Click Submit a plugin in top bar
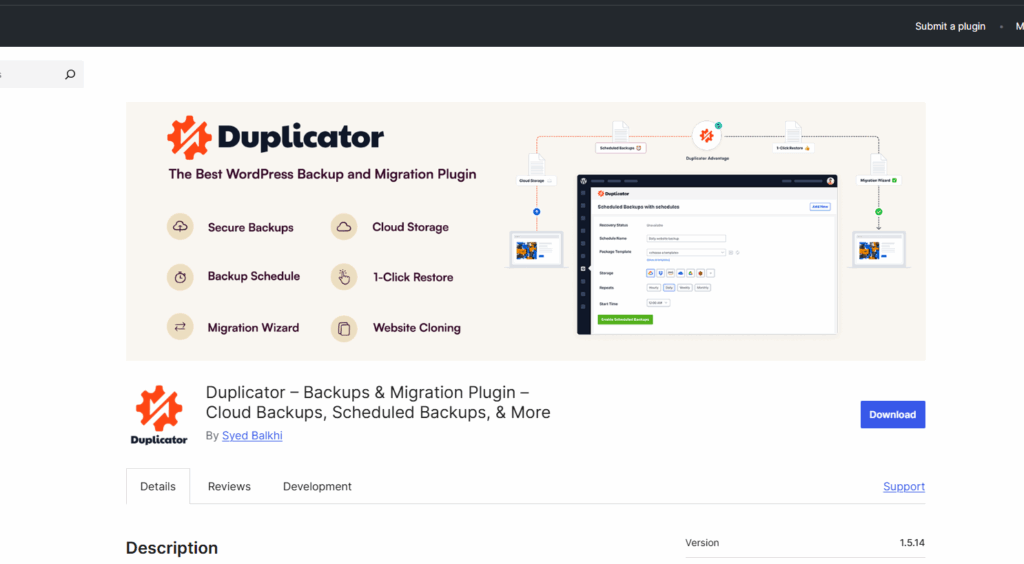This screenshot has width=1024, height=564. [950, 26]
